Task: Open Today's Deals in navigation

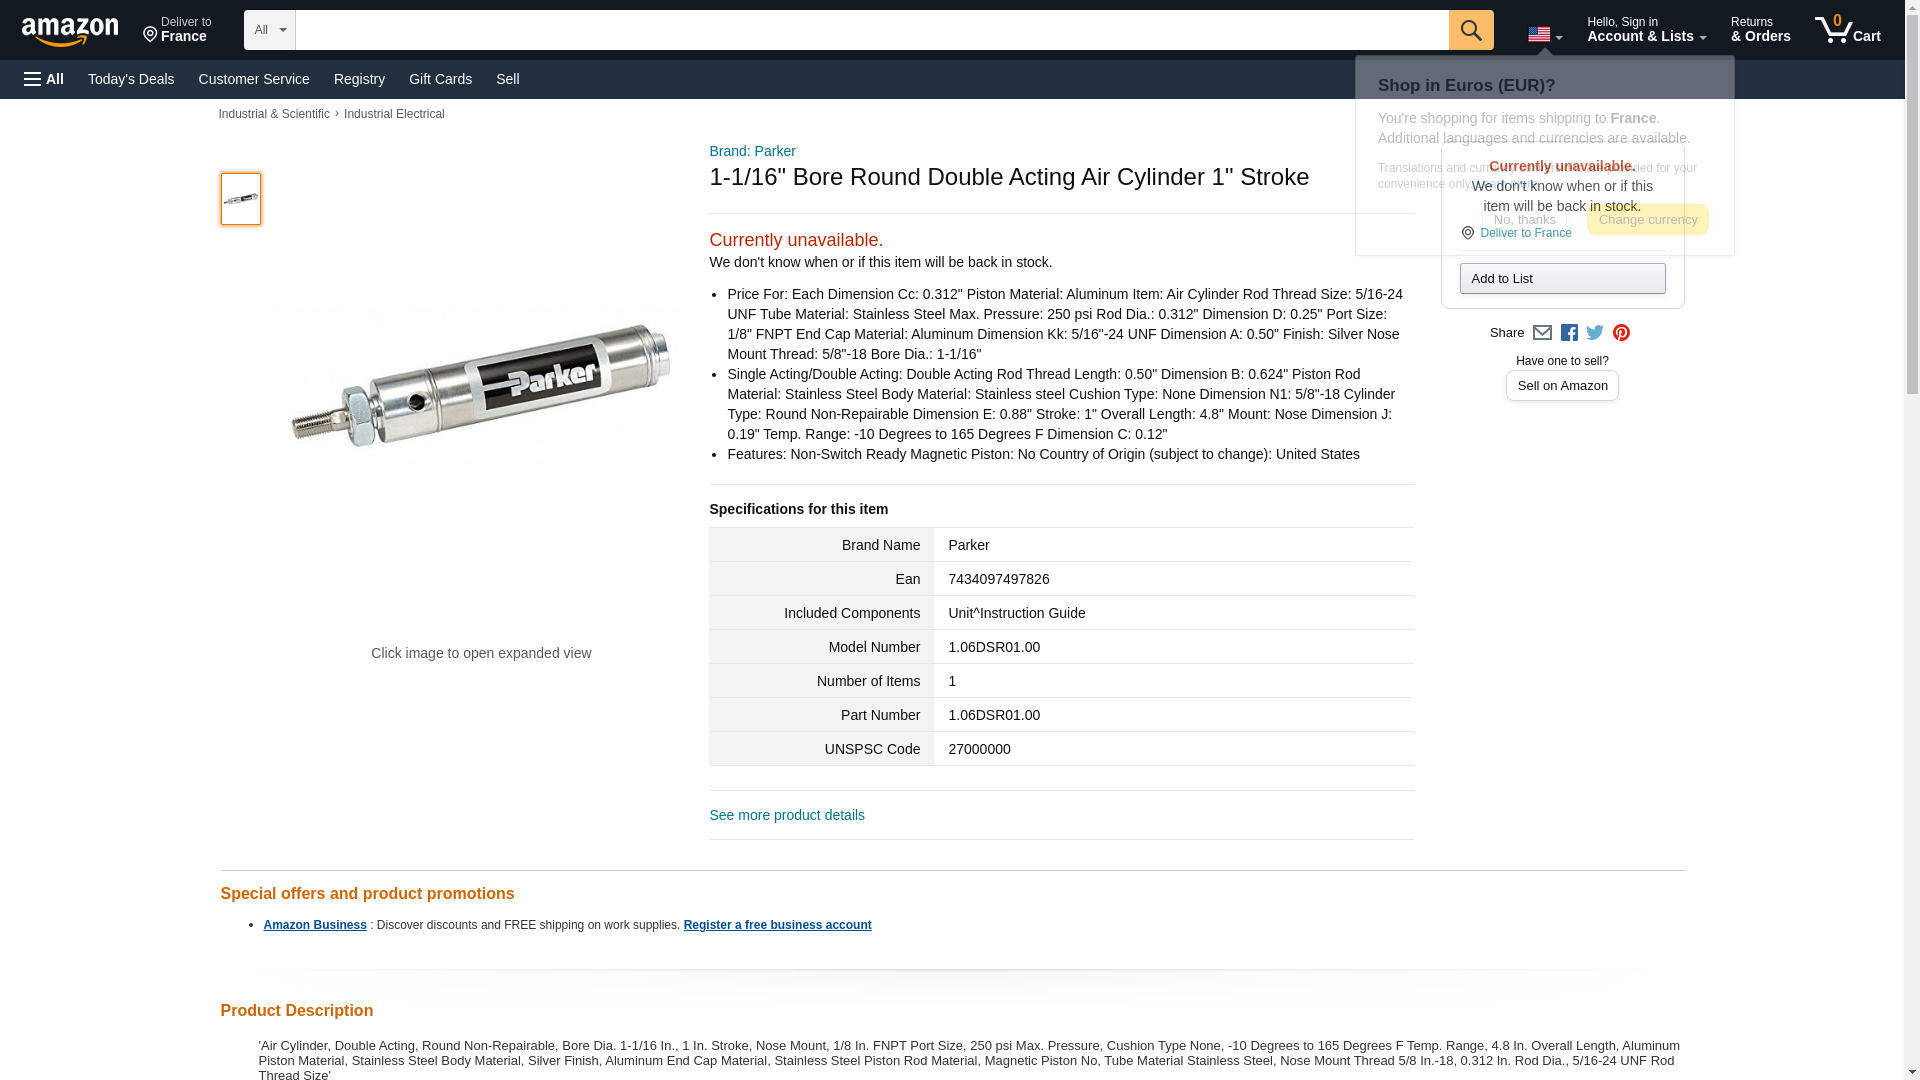Action: 131,79
